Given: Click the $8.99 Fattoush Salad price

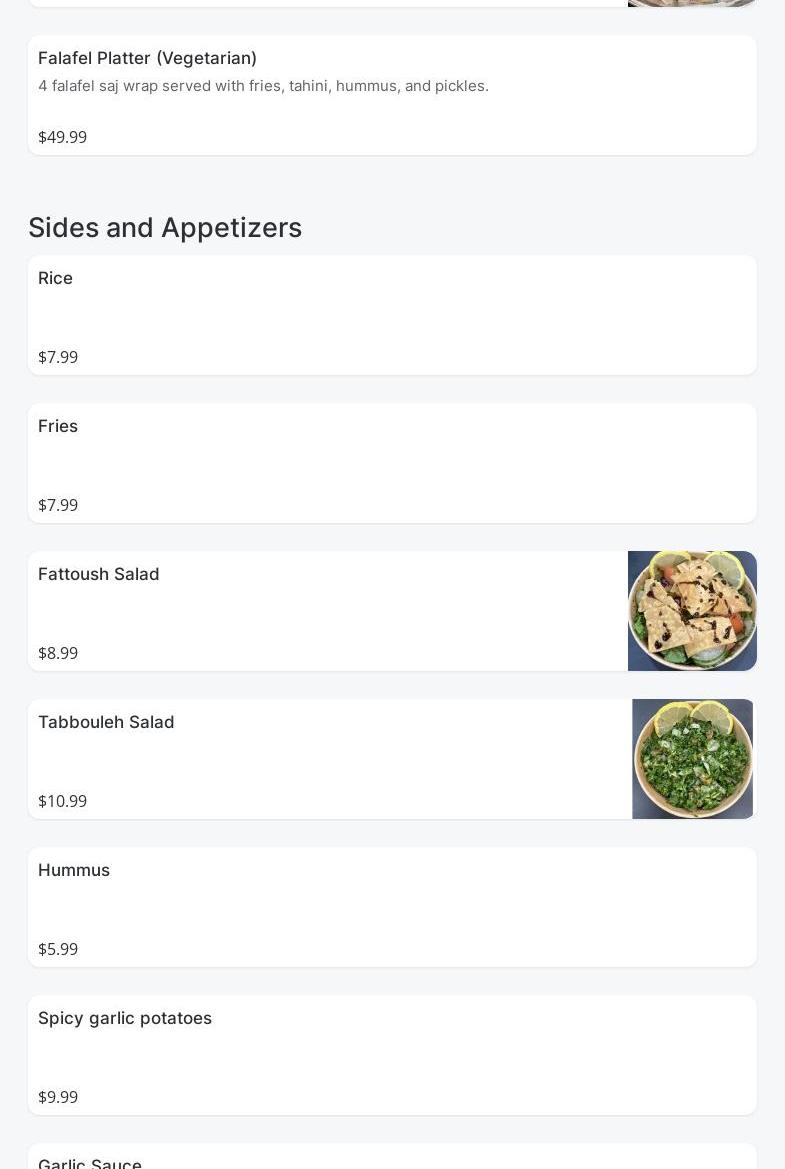Looking at the screenshot, I should coord(58,653).
